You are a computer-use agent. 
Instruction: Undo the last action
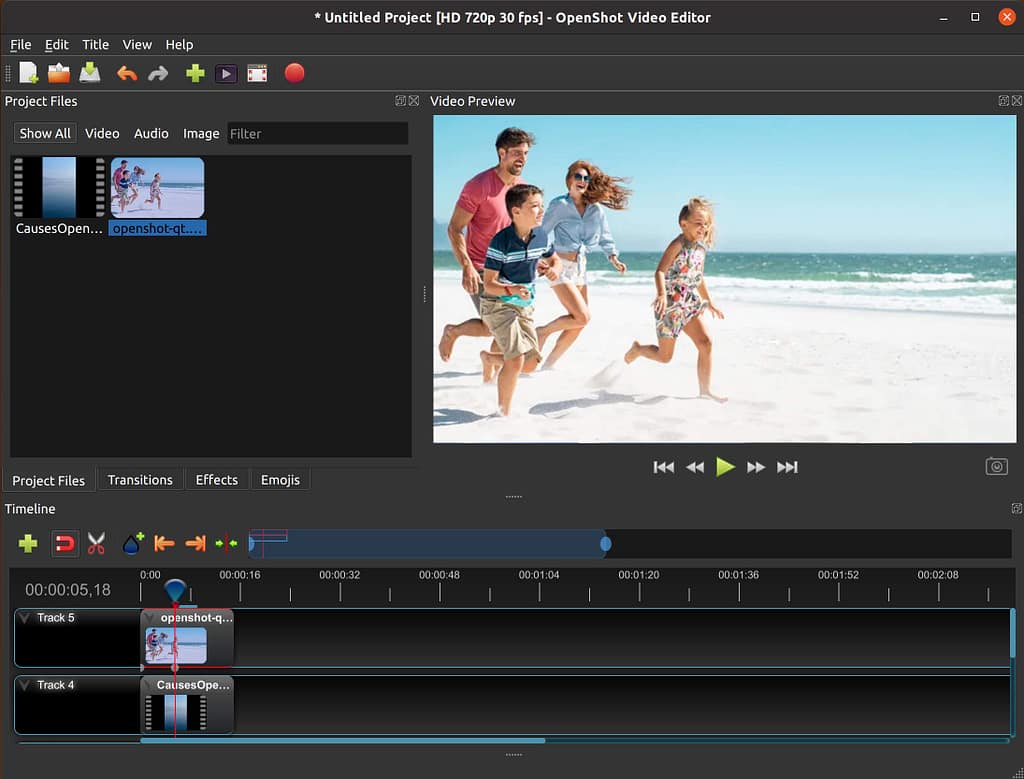tap(128, 73)
